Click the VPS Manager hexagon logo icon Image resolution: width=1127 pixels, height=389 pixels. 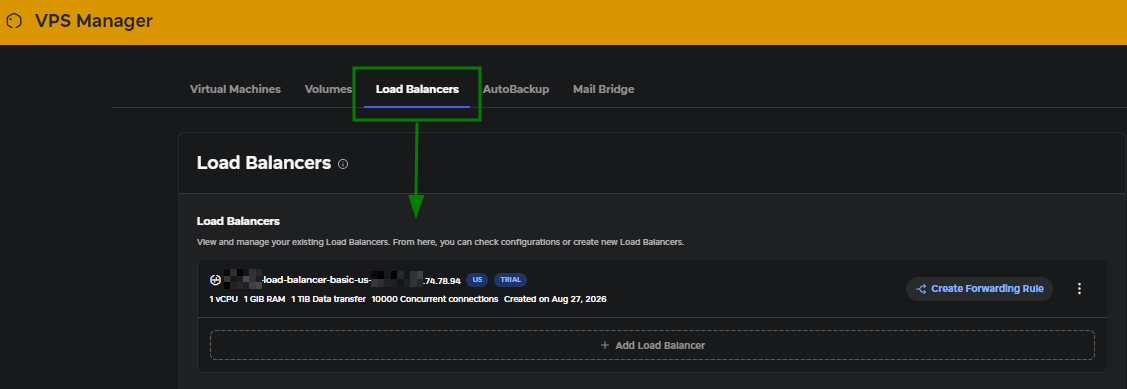(x=14, y=21)
